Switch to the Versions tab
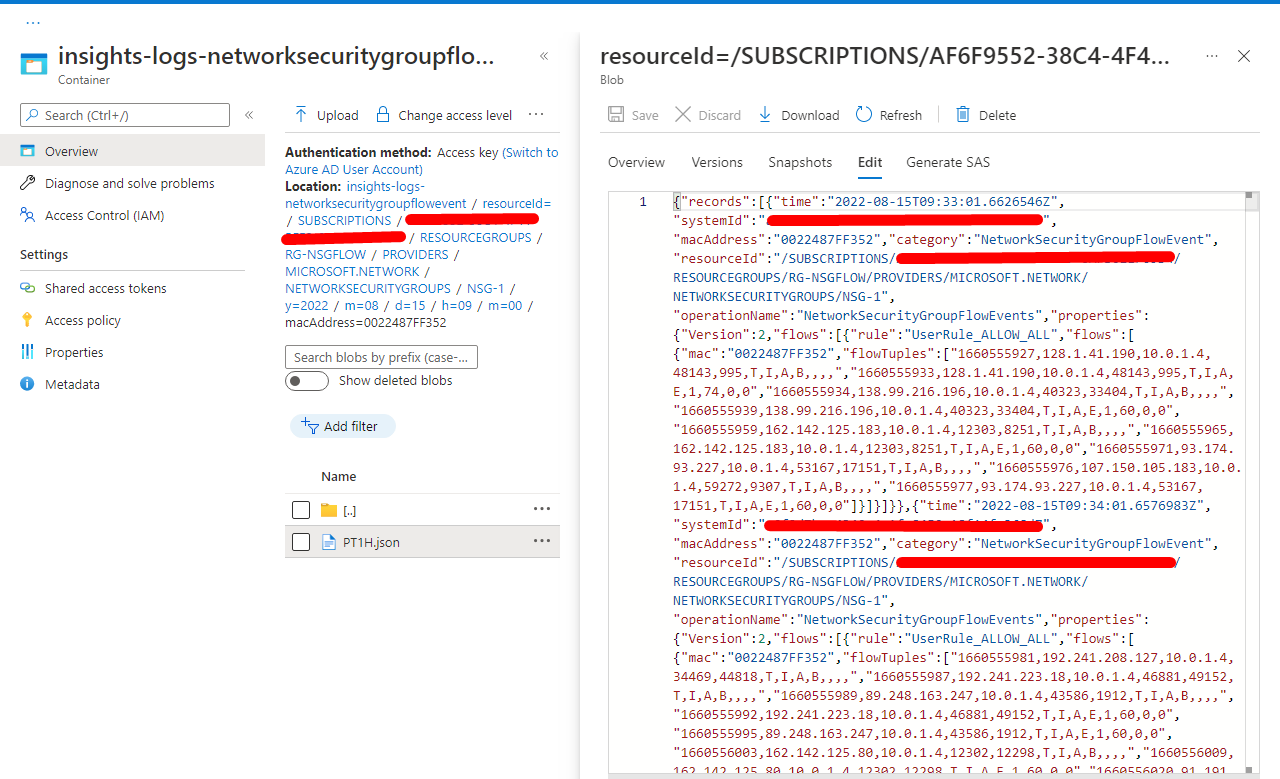 point(717,162)
